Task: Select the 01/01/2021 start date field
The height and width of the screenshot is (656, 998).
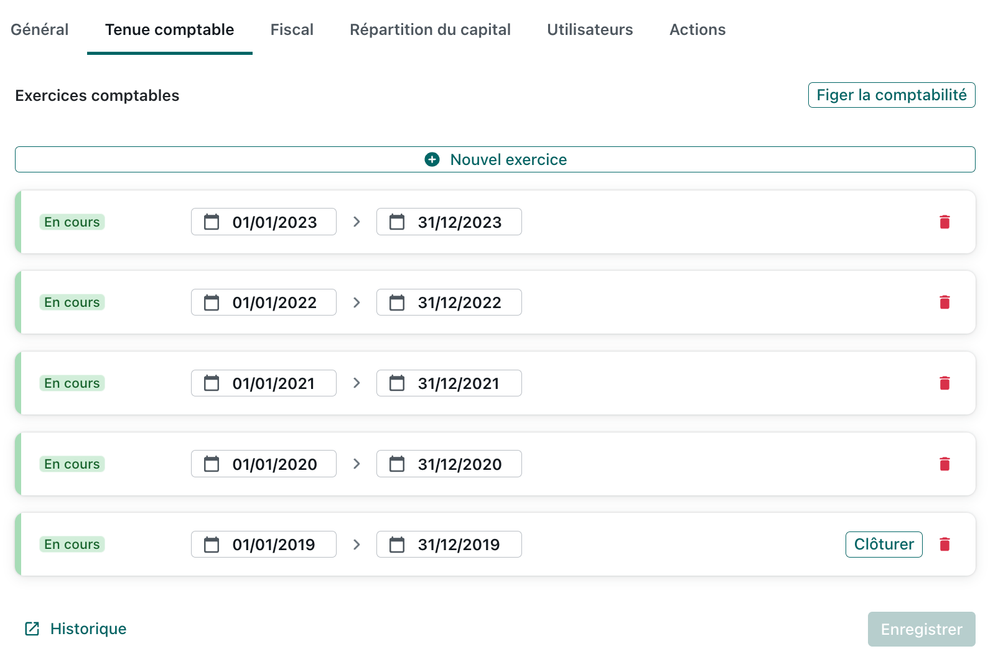Action: 273,383
